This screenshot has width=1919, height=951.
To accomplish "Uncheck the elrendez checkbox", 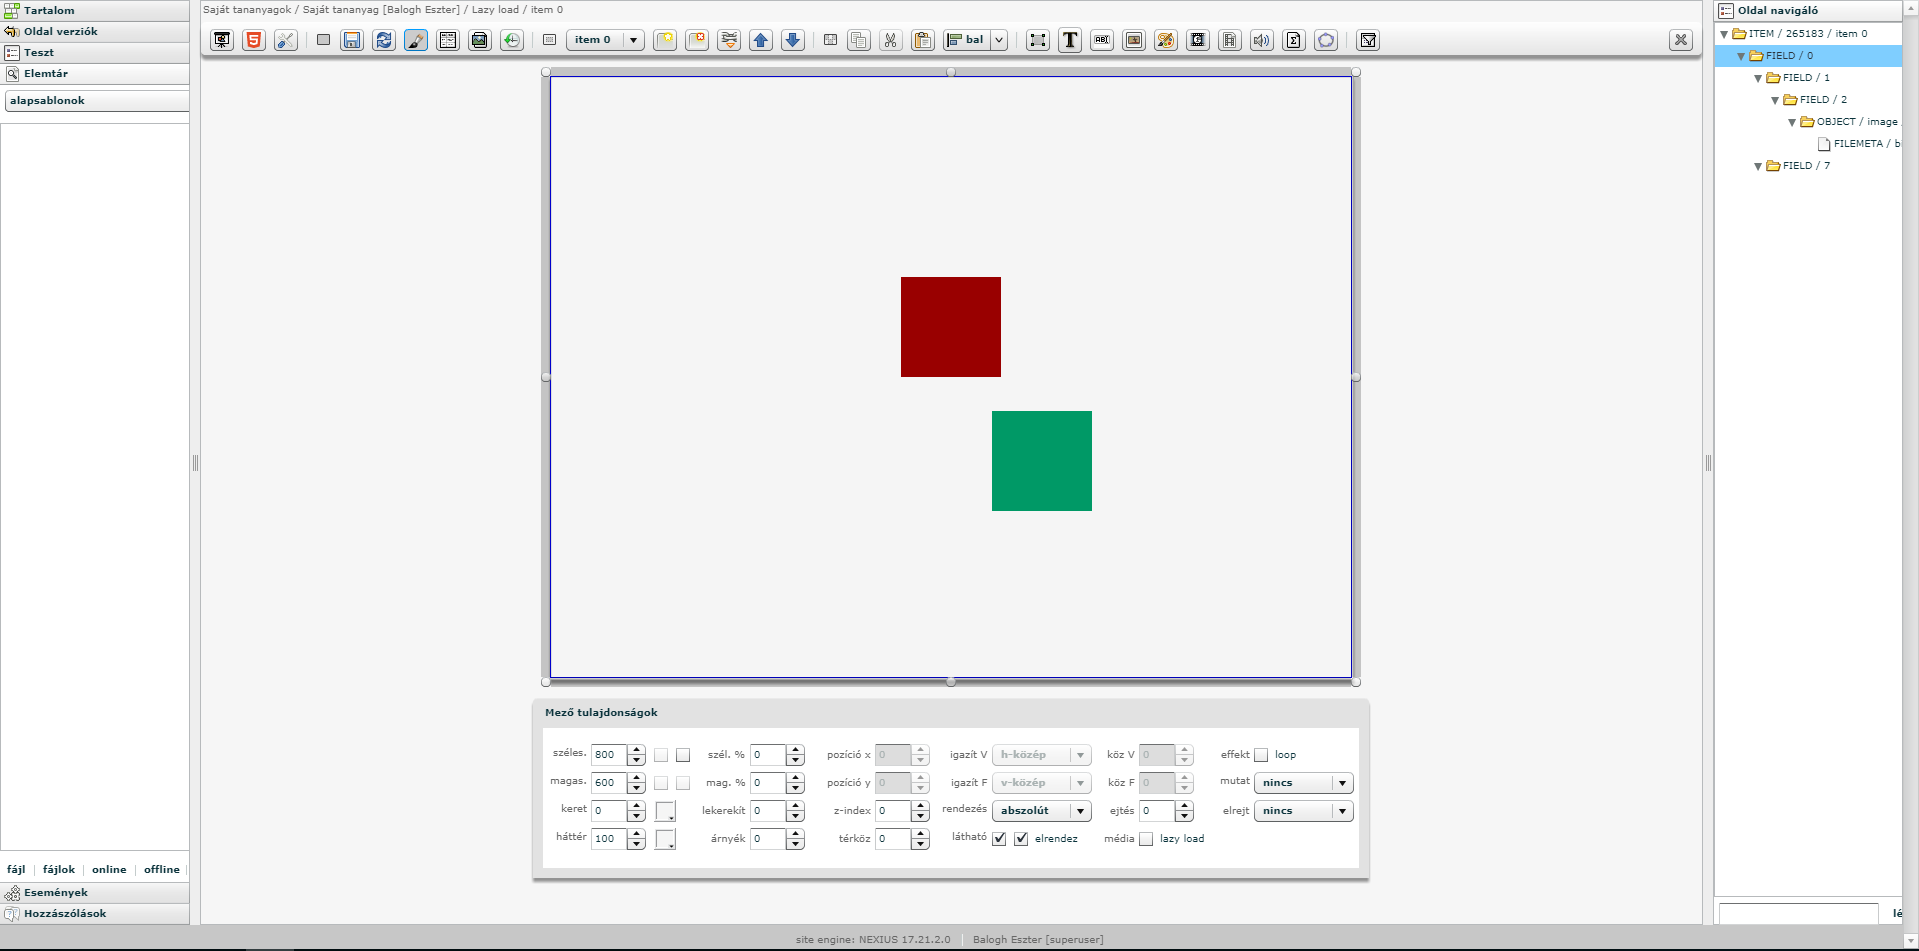I will (x=1021, y=839).
